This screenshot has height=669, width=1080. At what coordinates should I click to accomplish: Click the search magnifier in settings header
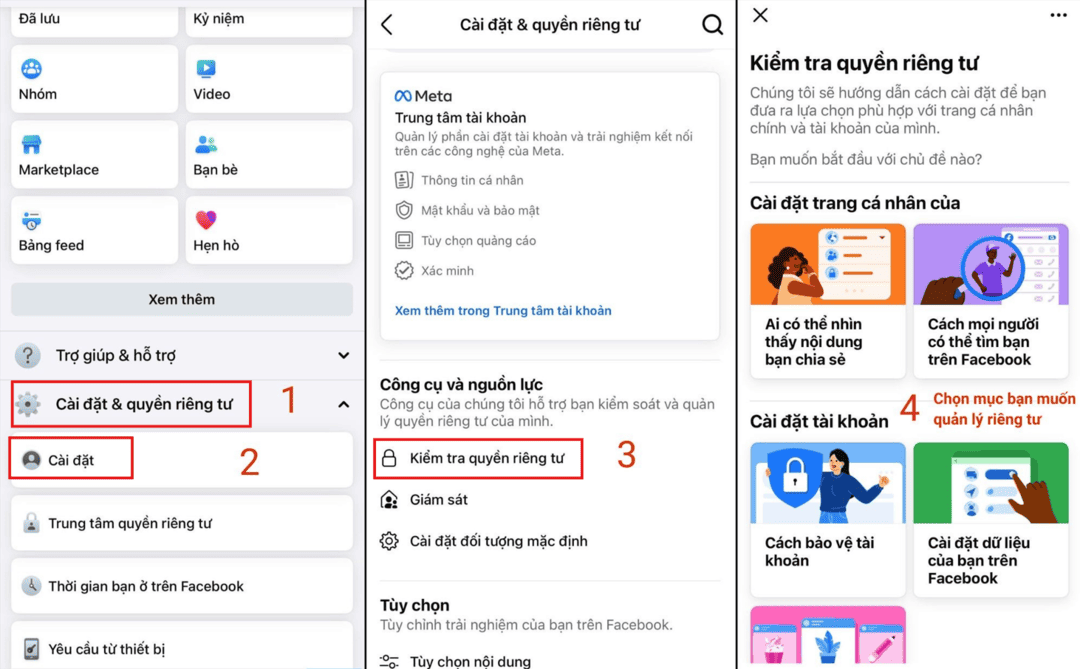point(712,25)
